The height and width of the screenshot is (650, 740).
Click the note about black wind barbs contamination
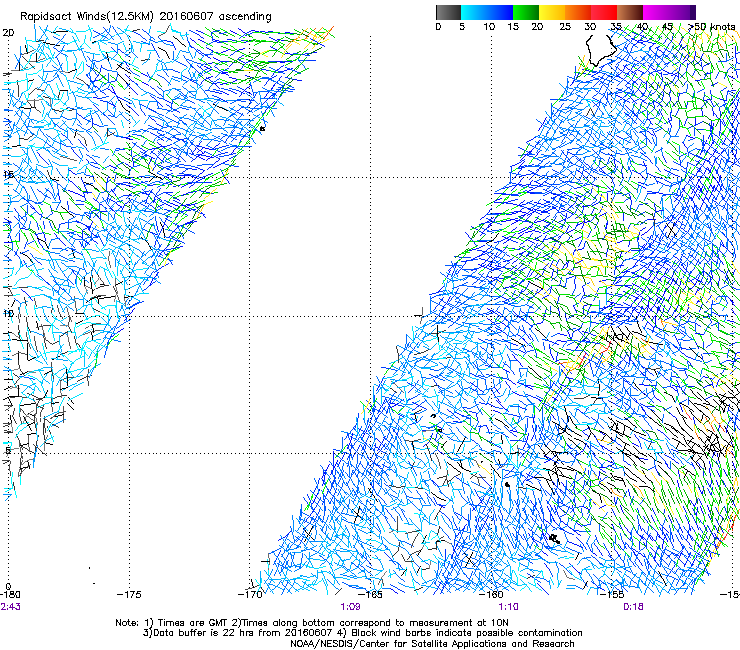click(459, 633)
